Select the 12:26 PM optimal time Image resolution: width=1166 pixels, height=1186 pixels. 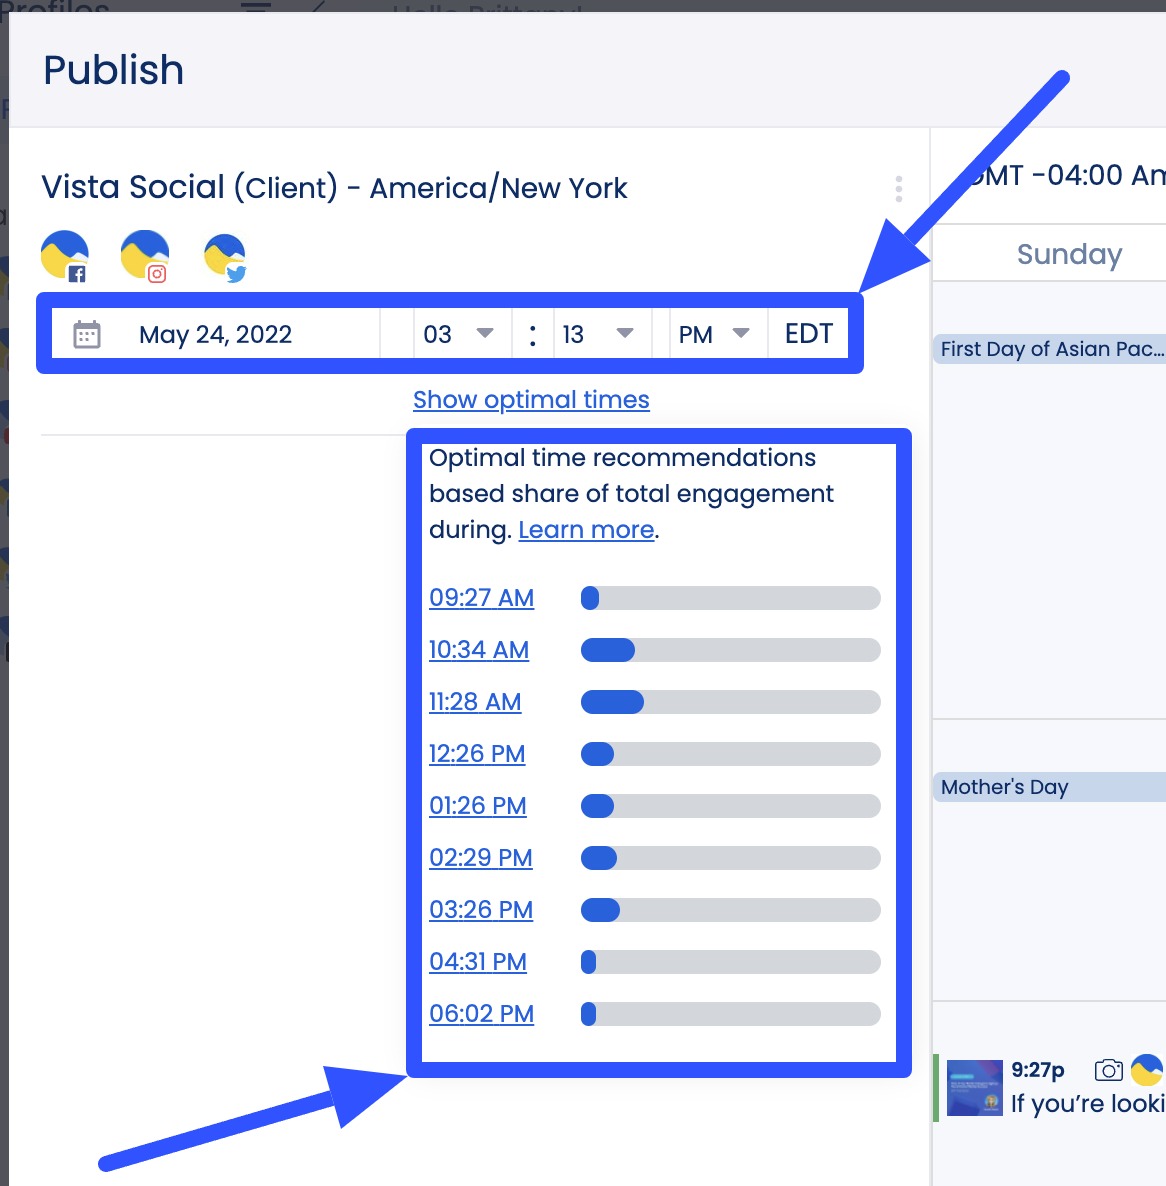click(x=477, y=754)
